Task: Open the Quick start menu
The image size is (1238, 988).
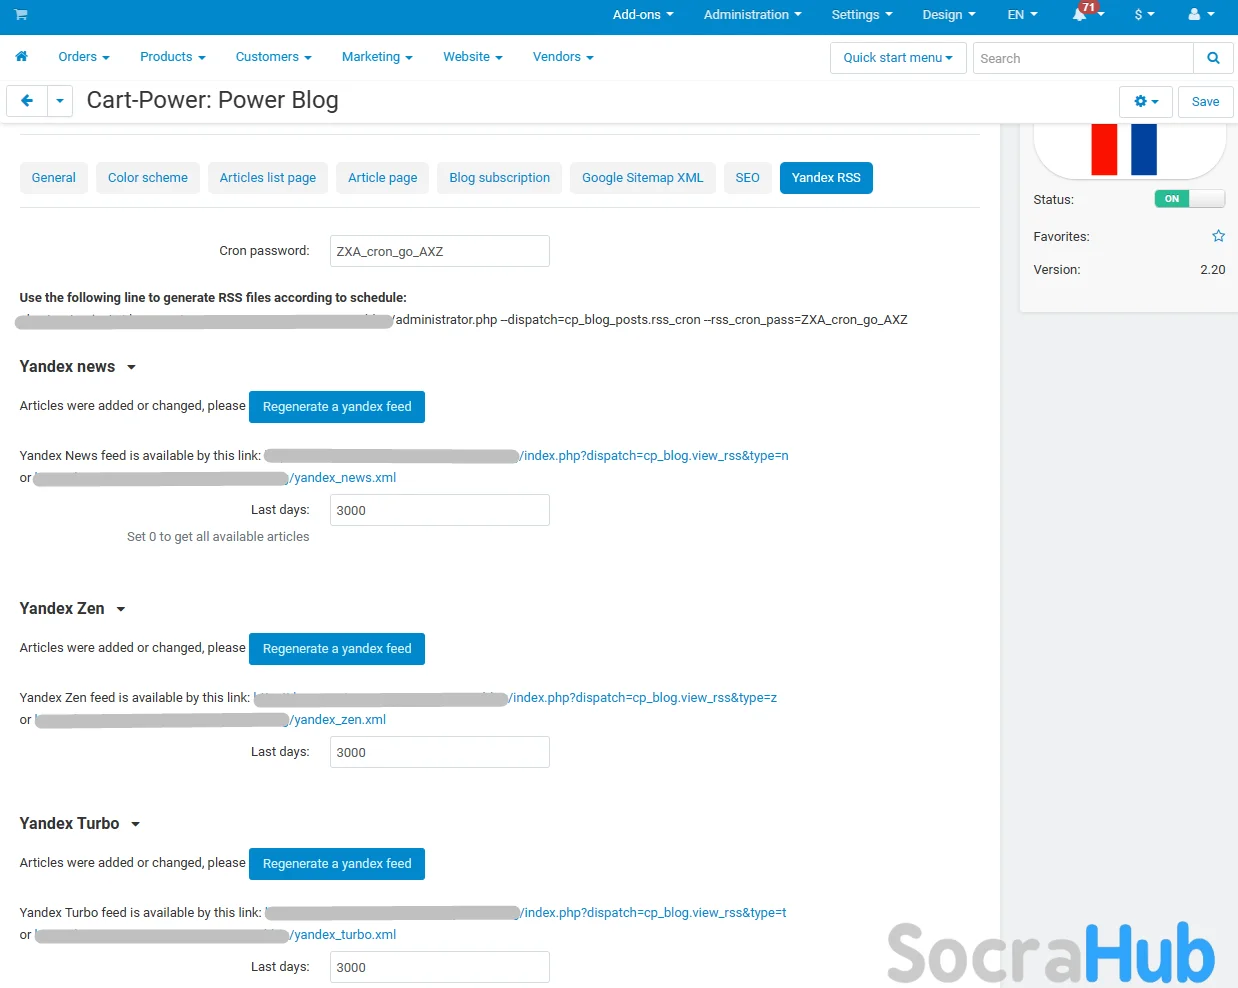Action: (898, 58)
